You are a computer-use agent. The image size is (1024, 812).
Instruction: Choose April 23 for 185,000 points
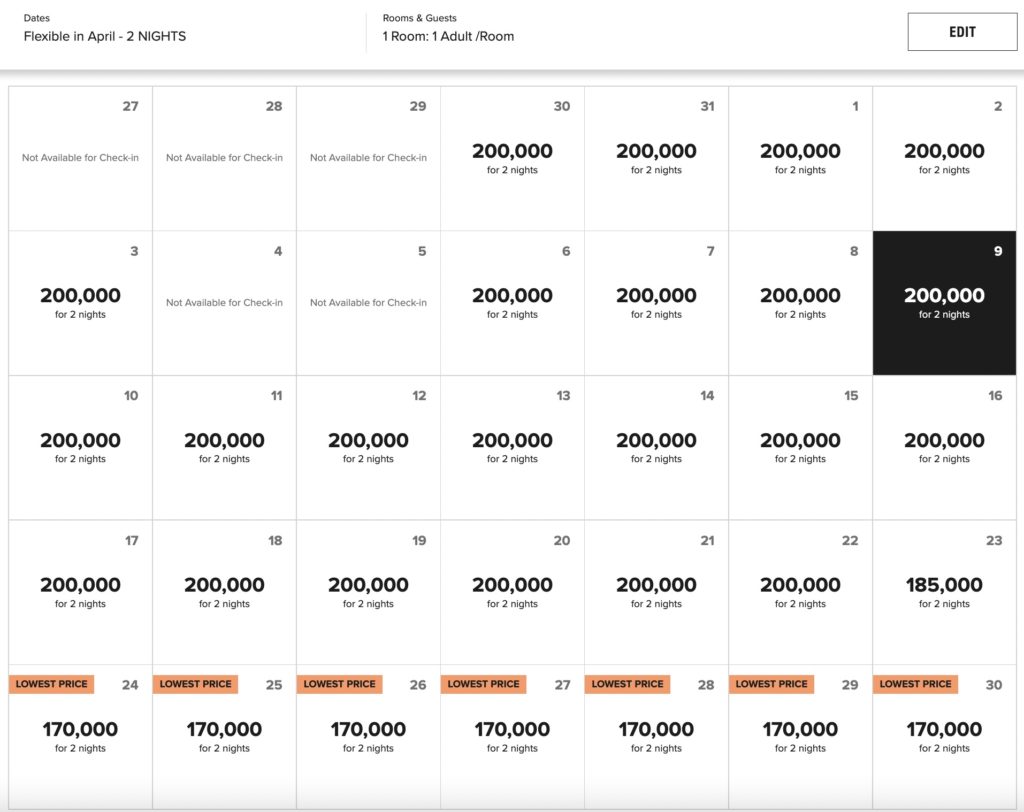[944, 592]
